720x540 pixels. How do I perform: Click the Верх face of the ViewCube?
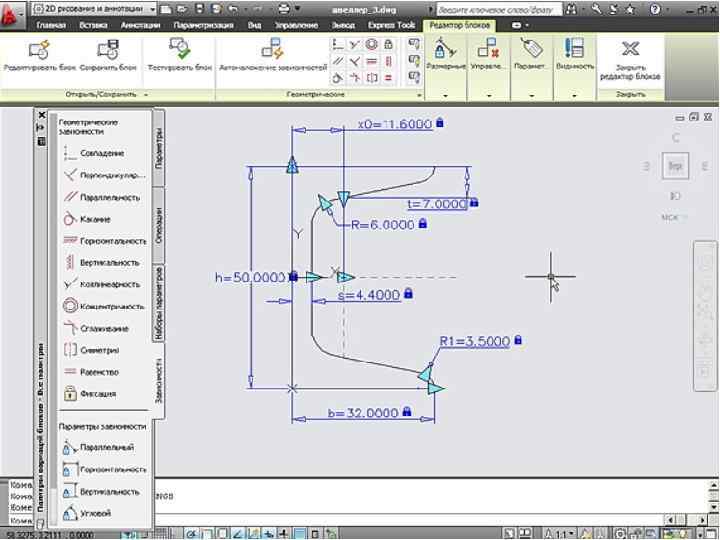point(675,166)
